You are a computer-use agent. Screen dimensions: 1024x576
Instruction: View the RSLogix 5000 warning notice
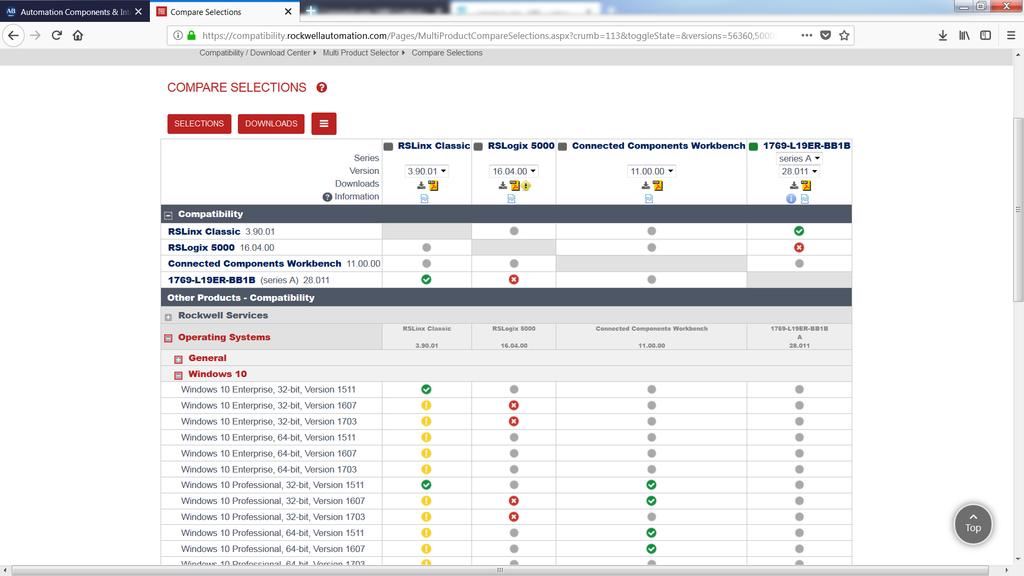(x=526, y=186)
